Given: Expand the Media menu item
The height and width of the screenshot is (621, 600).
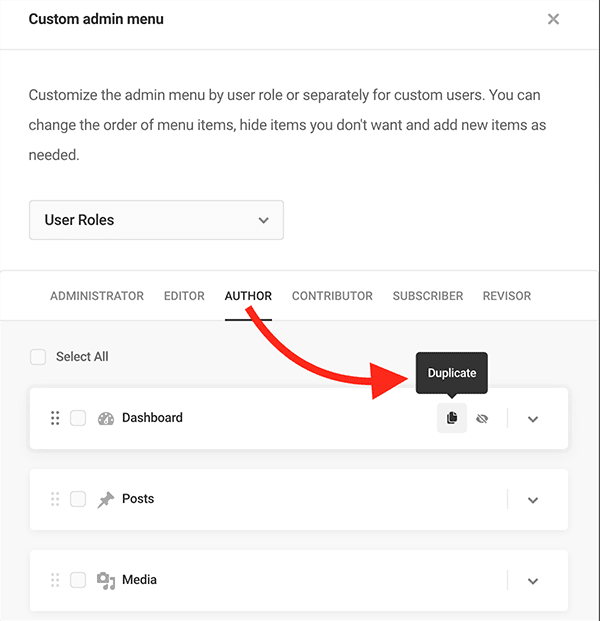Looking at the screenshot, I should (533, 581).
